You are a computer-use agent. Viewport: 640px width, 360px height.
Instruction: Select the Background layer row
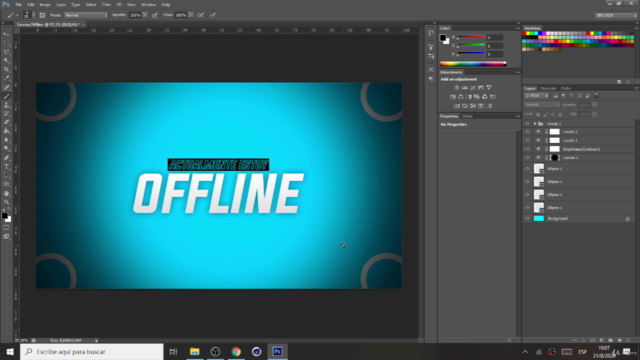tap(579, 218)
